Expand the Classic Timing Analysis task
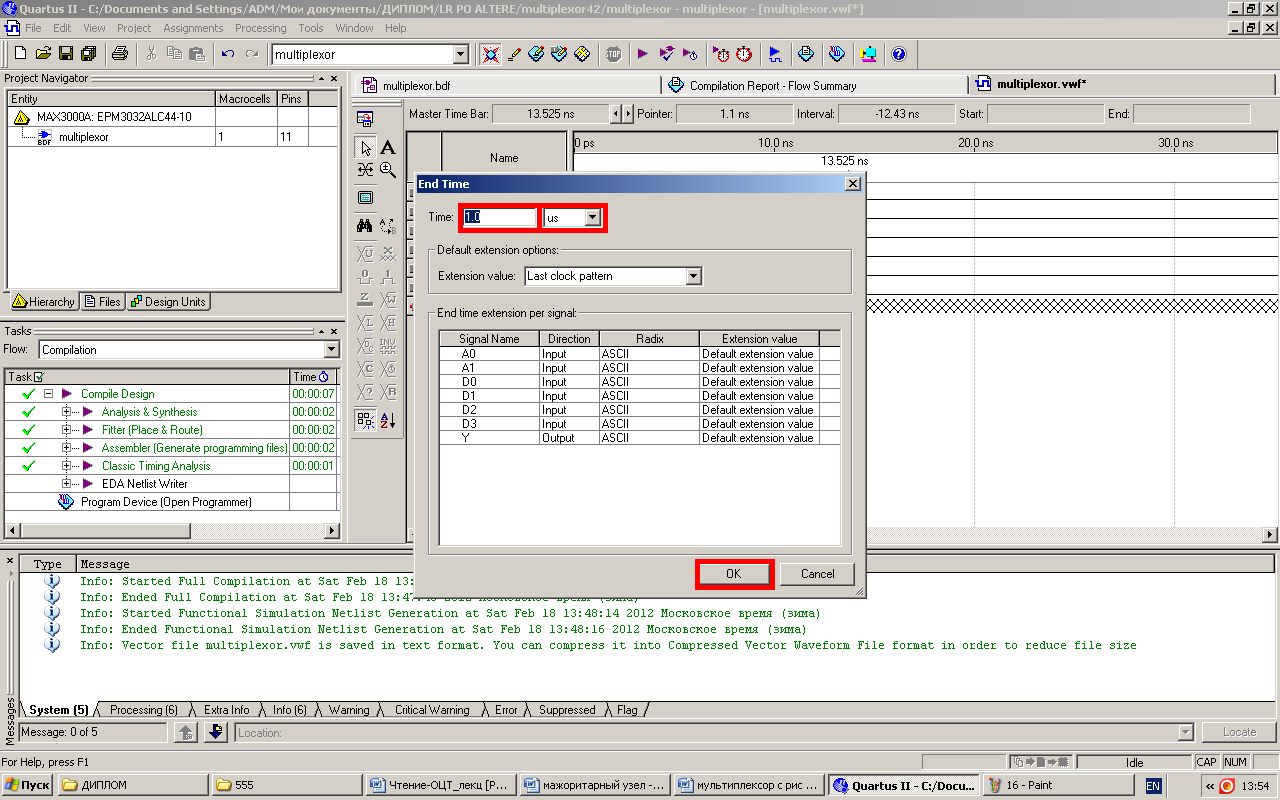The width and height of the screenshot is (1280, 800). (x=67, y=466)
